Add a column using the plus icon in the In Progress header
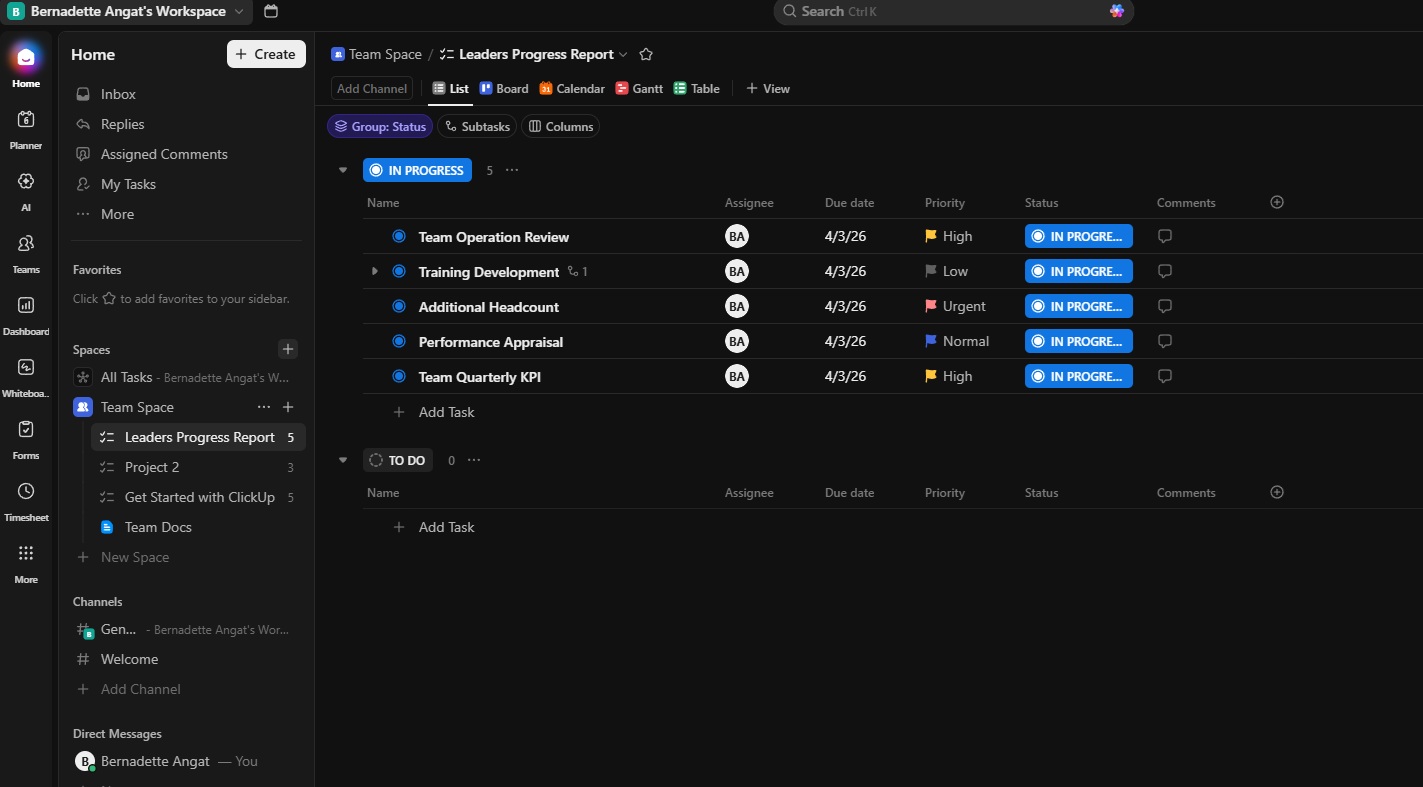This screenshot has width=1423, height=787. (x=1277, y=202)
